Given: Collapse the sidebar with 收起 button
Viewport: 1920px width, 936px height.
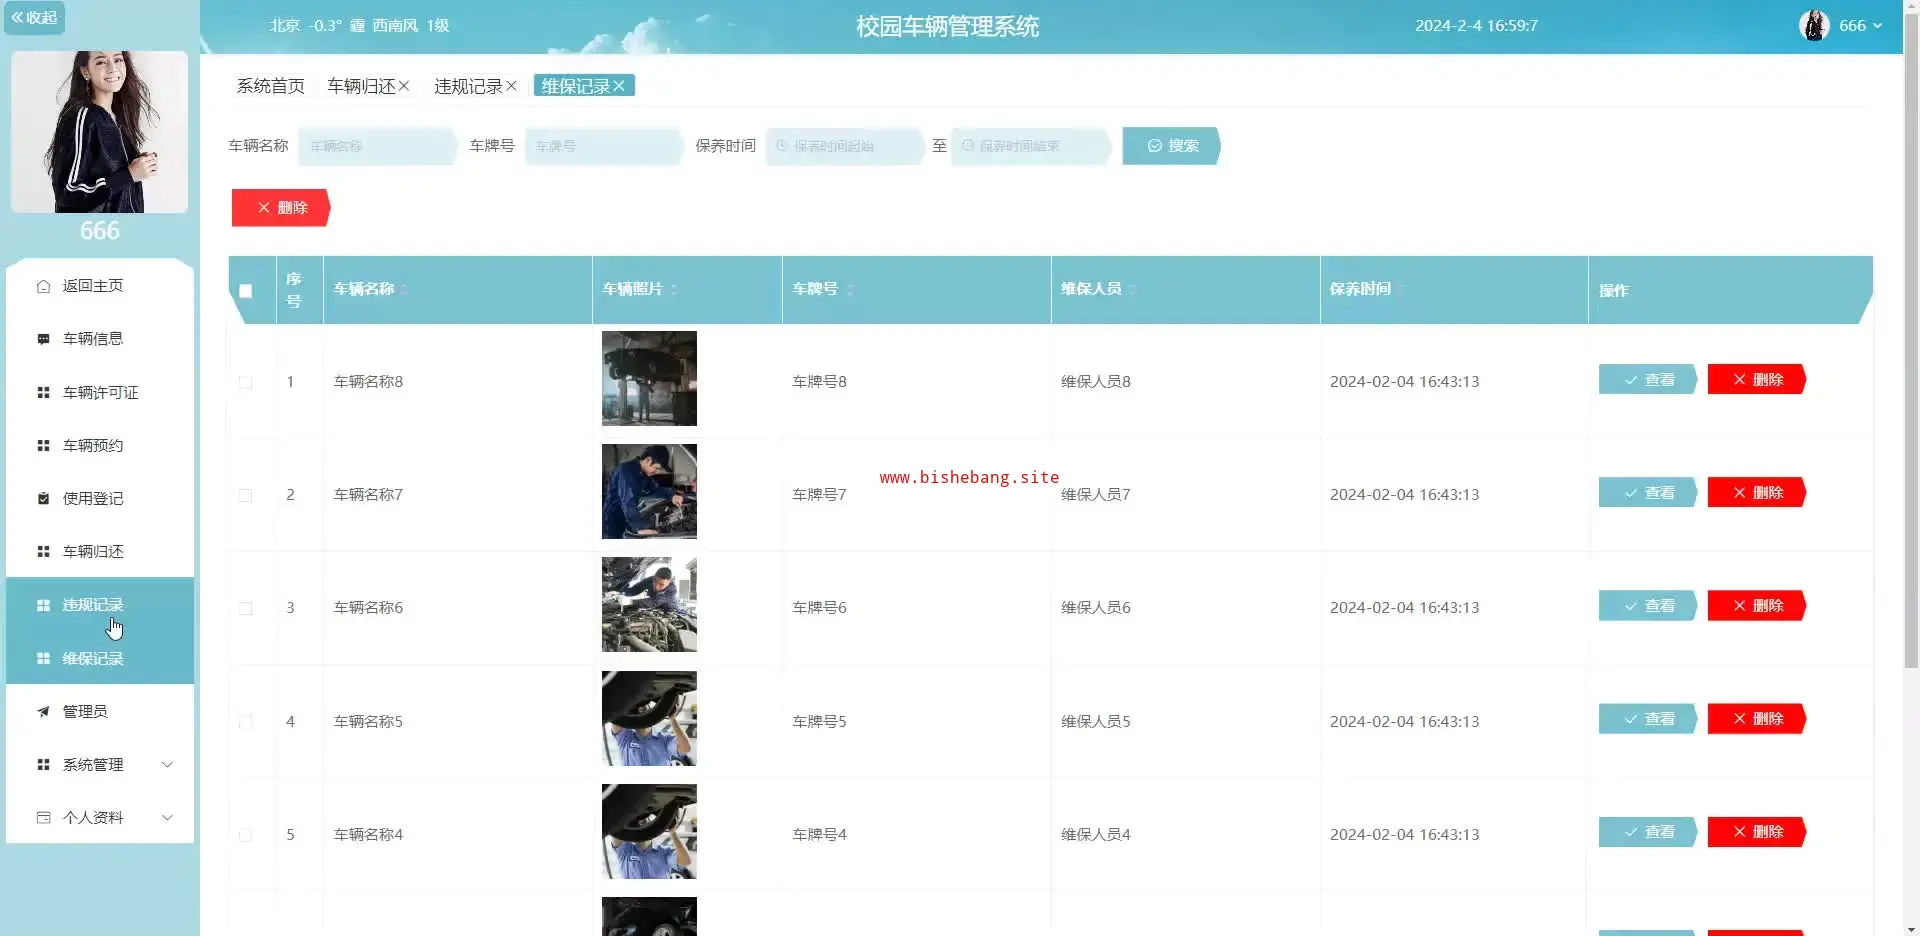Looking at the screenshot, I should click(34, 18).
